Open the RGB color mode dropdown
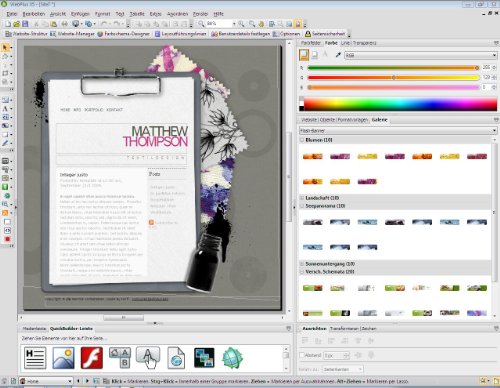This screenshot has height=388, width=500. 421,55
